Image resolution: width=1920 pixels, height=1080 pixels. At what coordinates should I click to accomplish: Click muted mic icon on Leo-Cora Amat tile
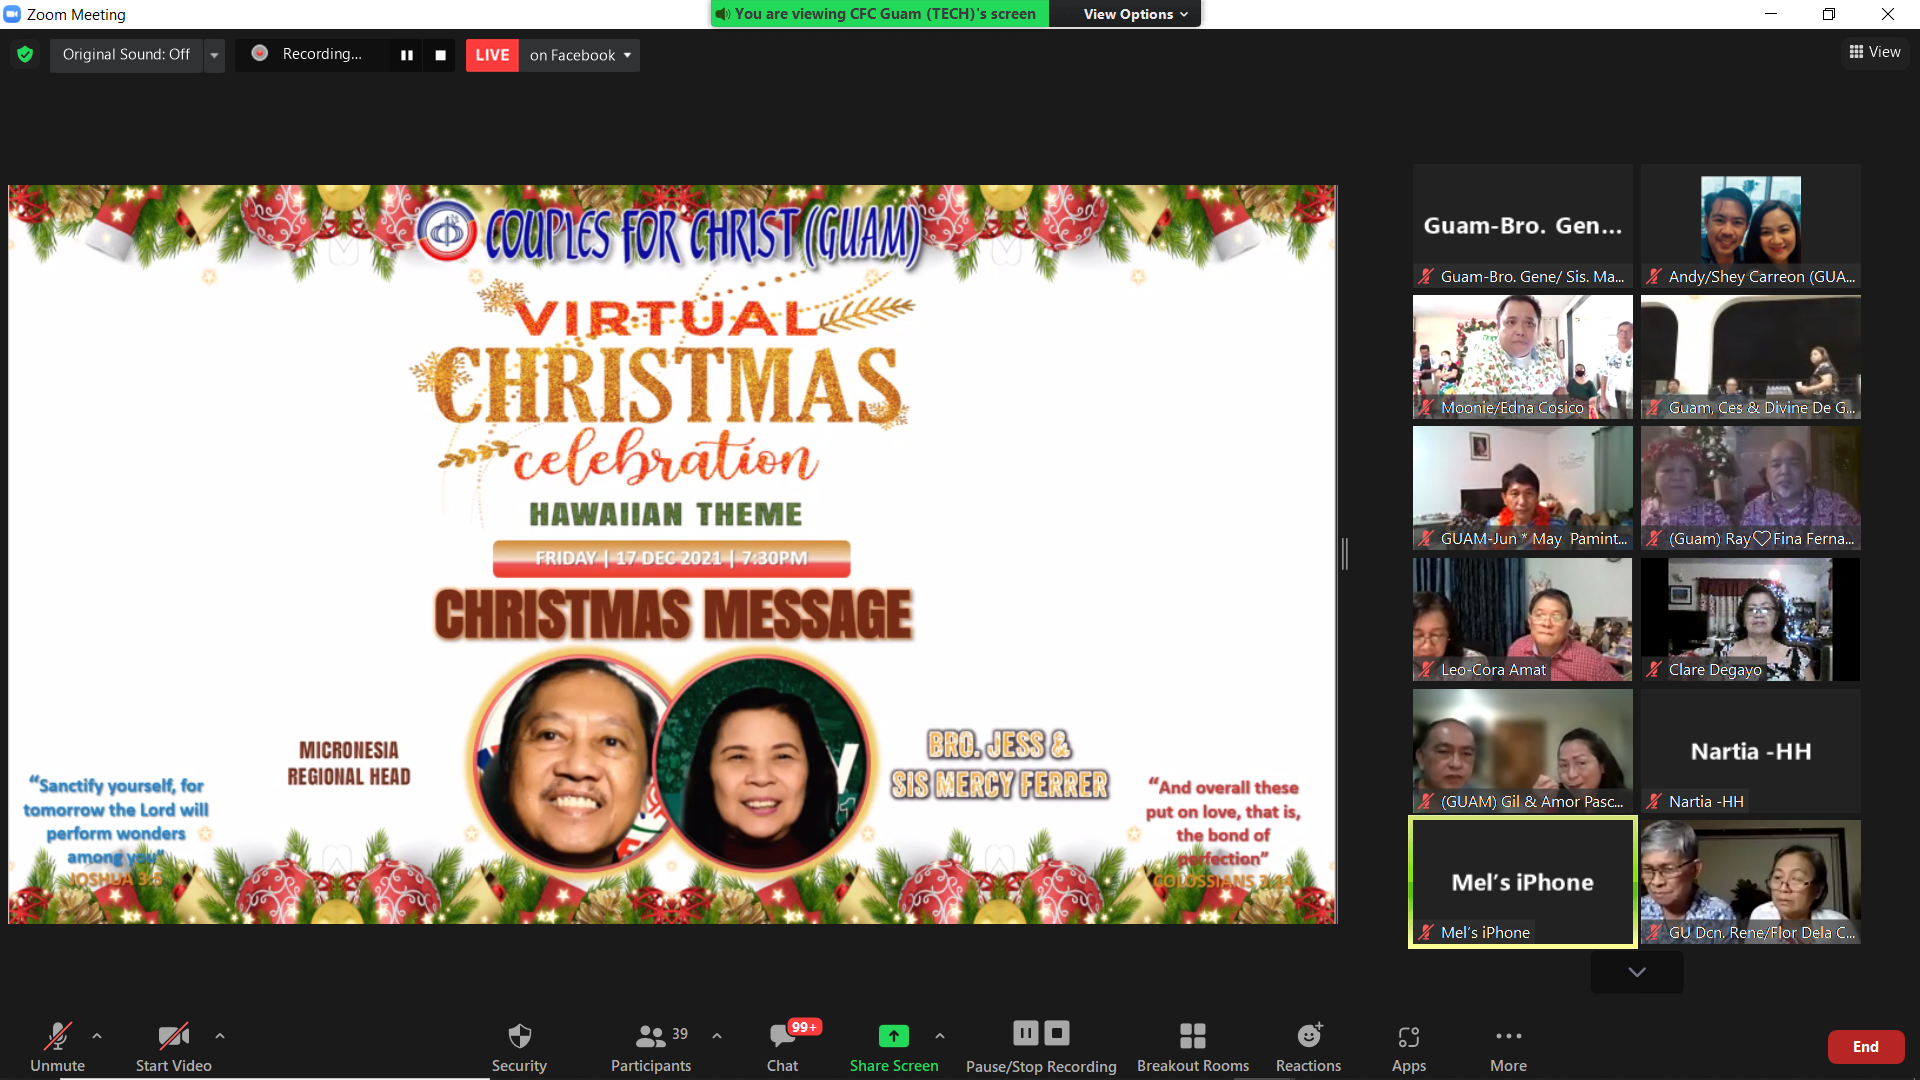pyautogui.click(x=1426, y=670)
